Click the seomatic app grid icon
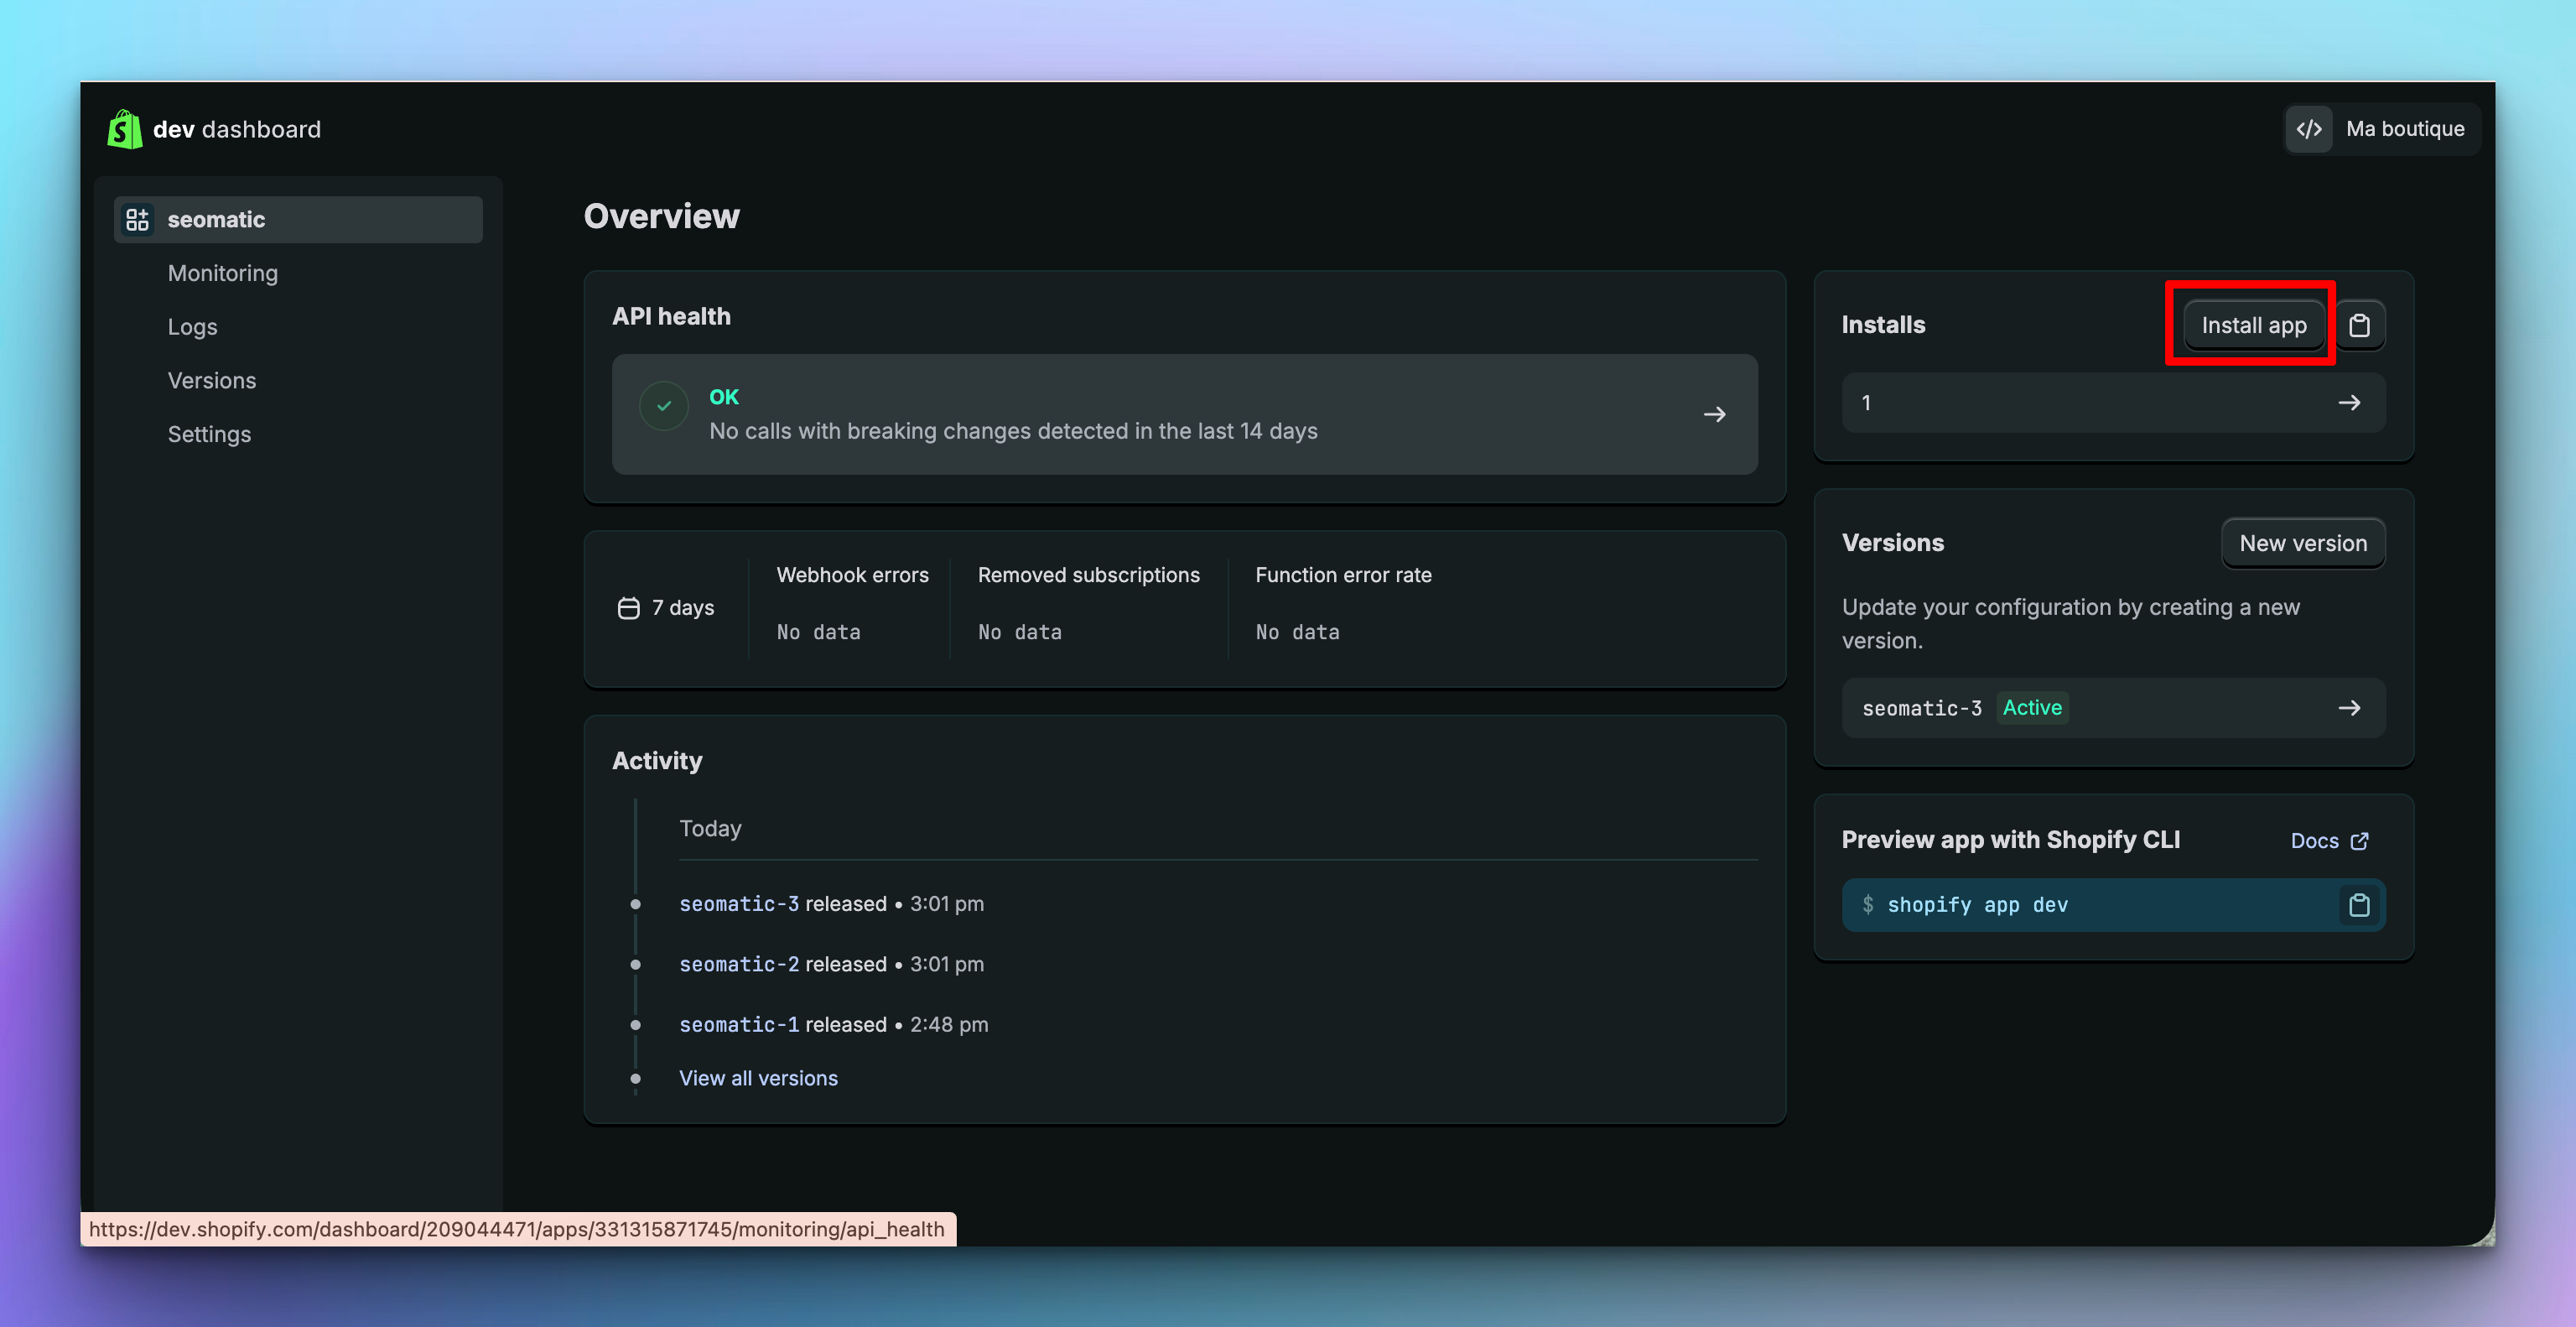Viewport: 2576px width, 1327px height. (x=137, y=219)
